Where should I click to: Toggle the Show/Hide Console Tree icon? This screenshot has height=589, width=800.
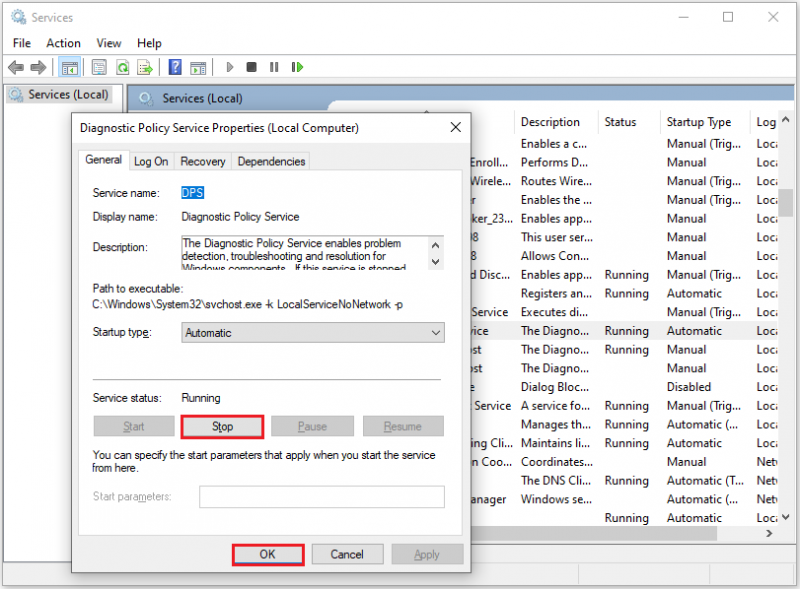pos(69,67)
